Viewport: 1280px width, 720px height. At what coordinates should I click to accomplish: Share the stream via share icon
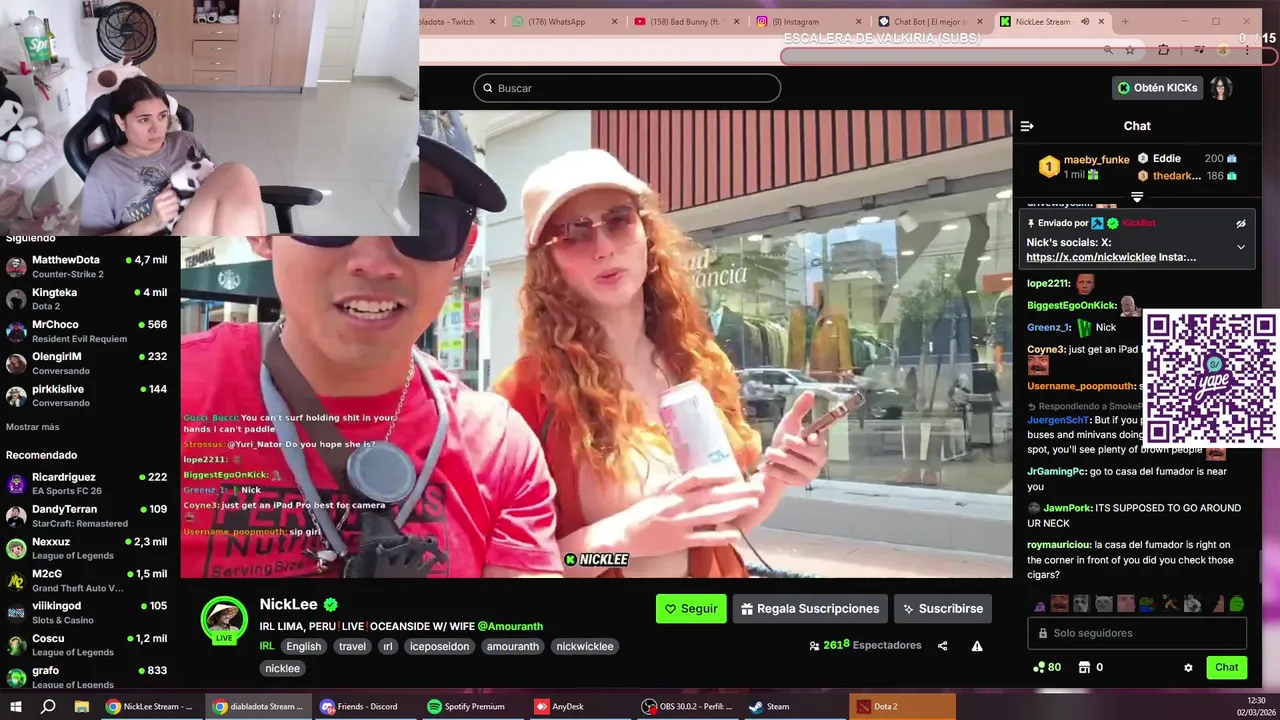pos(942,646)
